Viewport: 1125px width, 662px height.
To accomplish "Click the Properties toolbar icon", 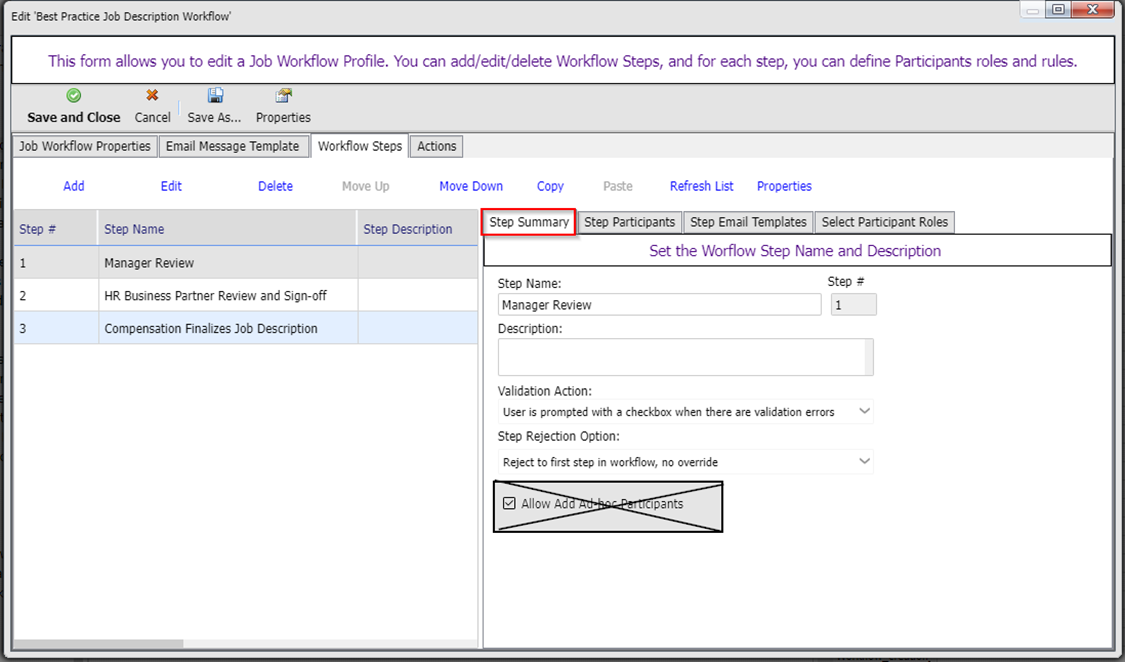I will [x=283, y=96].
